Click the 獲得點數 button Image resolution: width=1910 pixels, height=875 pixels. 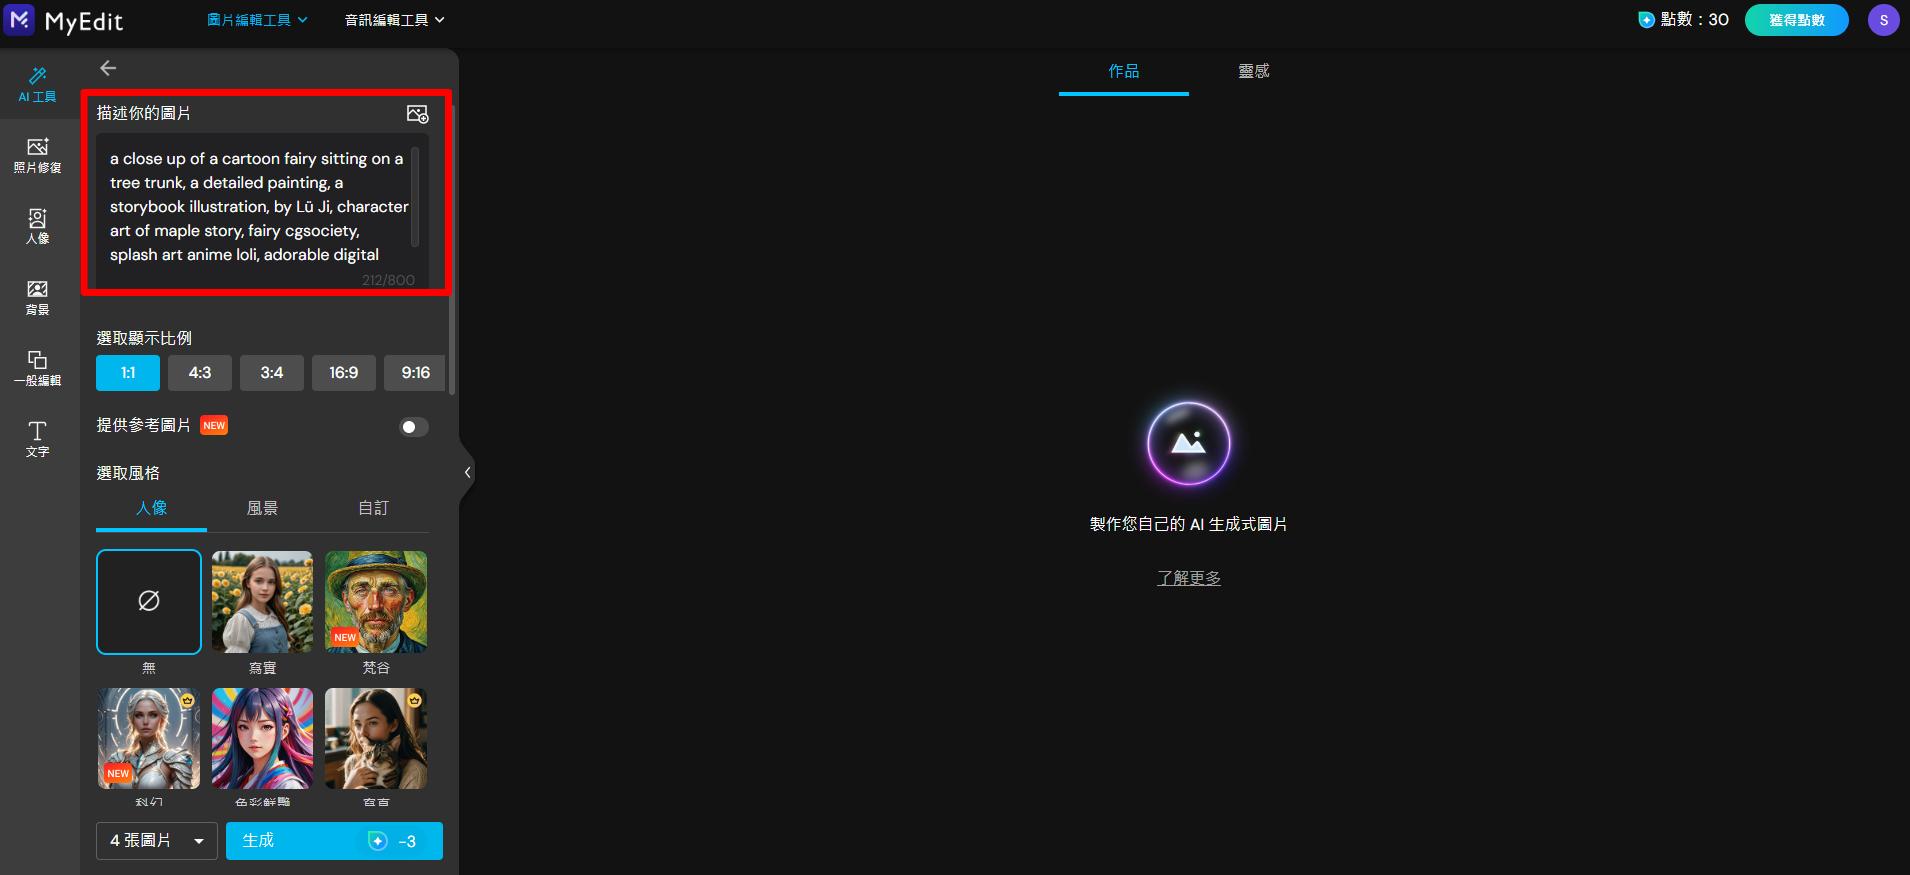point(1796,20)
